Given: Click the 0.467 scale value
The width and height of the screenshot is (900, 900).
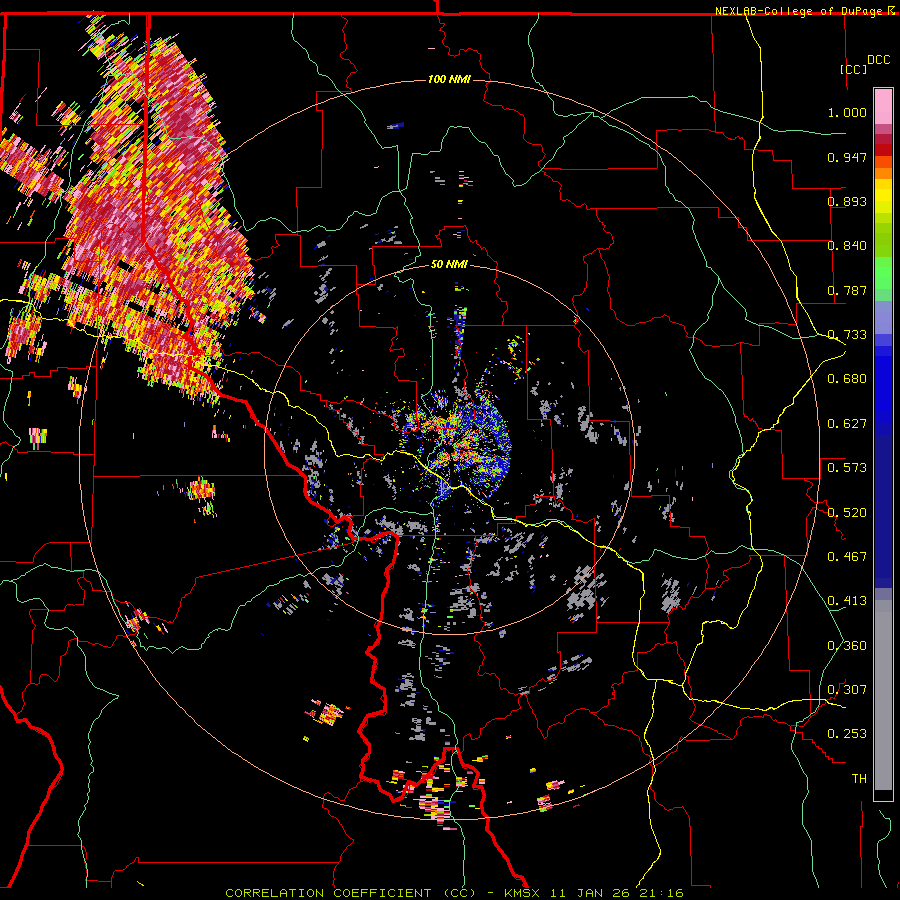Looking at the screenshot, I should tap(847, 557).
